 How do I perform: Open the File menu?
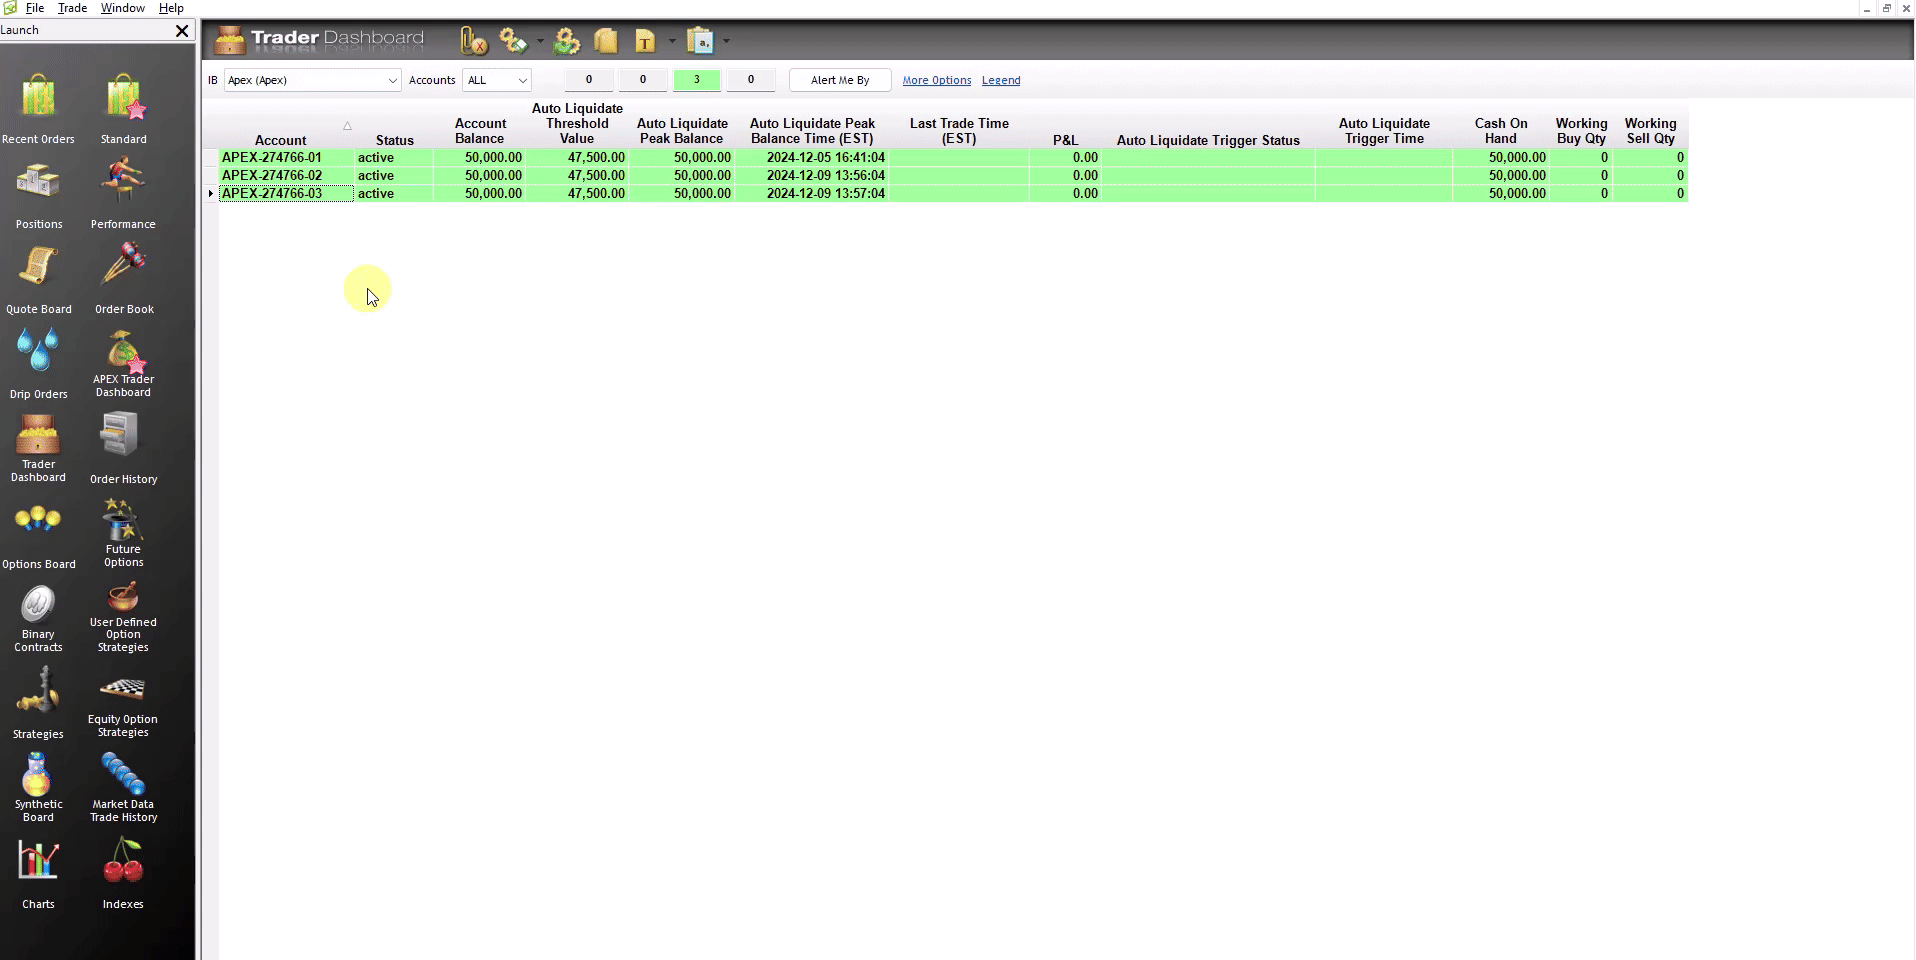click(x=35, y=8)
